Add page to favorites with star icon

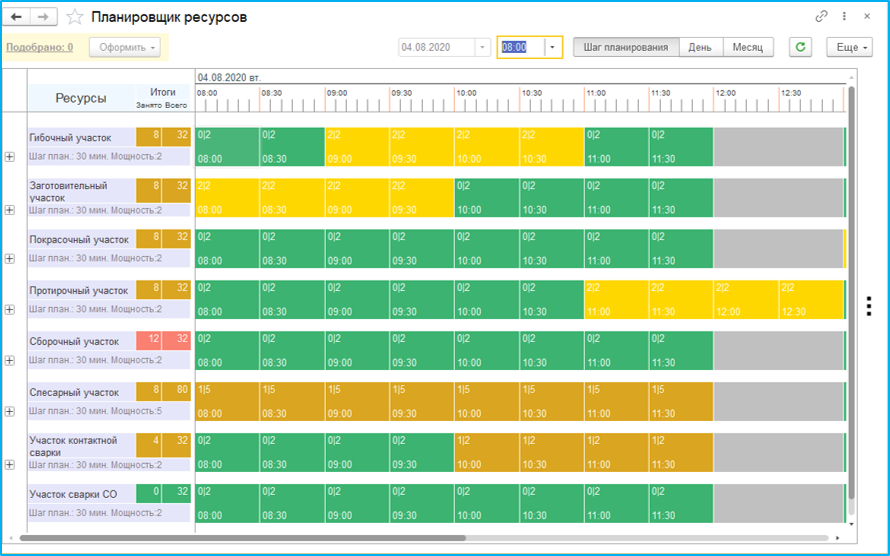coord(75,17)
